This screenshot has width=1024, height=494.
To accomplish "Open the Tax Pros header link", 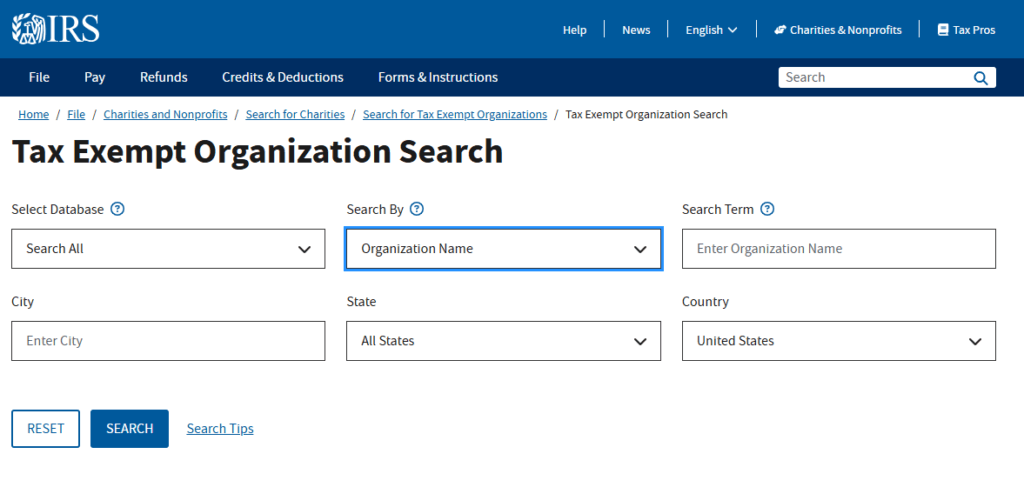I will [x=967, y=30].
